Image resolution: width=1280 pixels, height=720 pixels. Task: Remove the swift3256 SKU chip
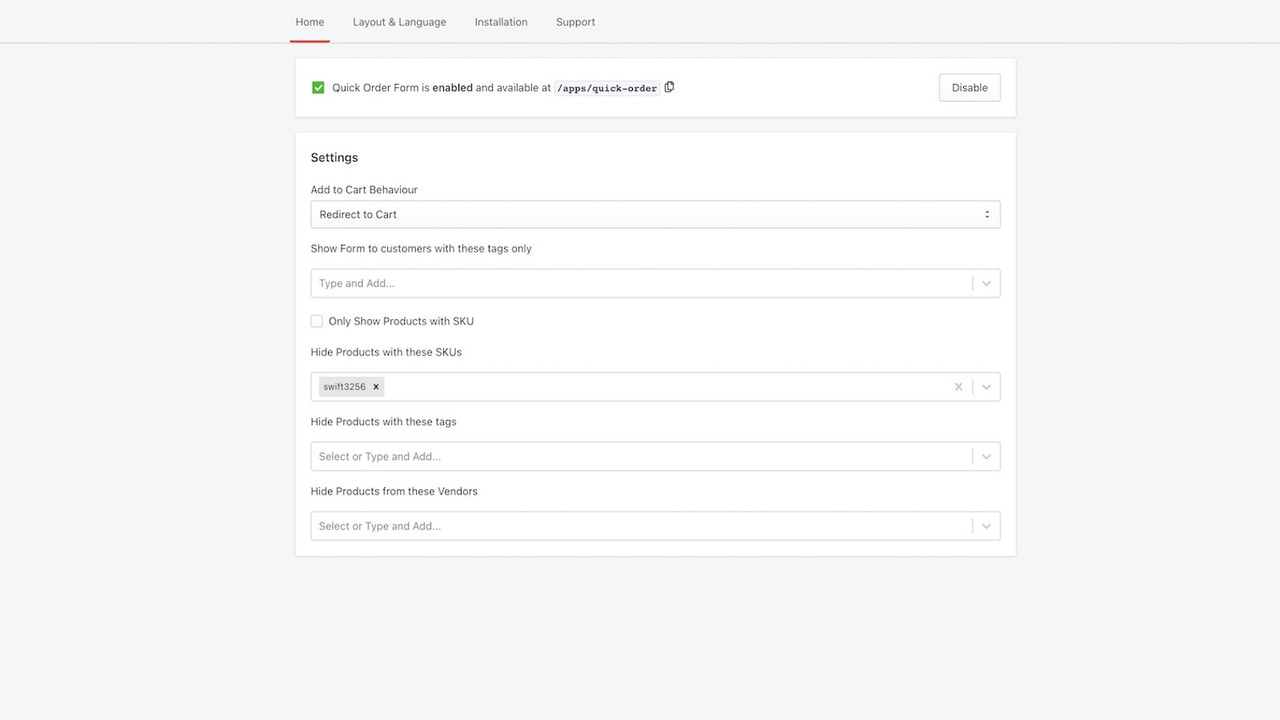[376, 387]
